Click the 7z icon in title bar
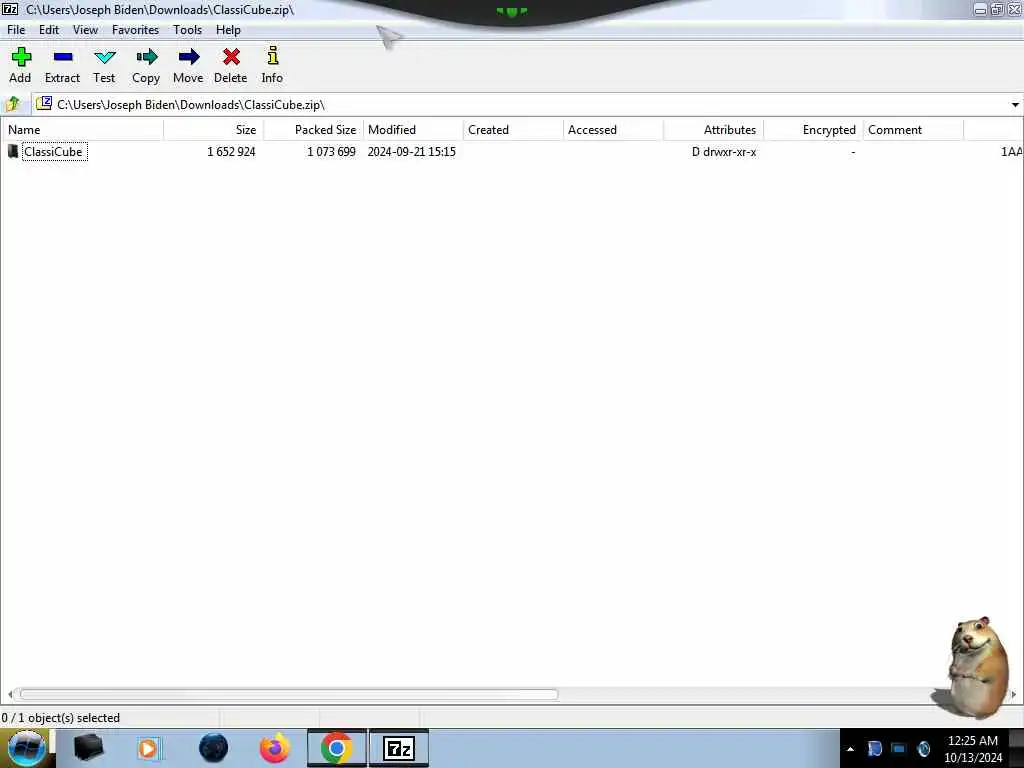1024x768 pixels. [x=10, y=9]
